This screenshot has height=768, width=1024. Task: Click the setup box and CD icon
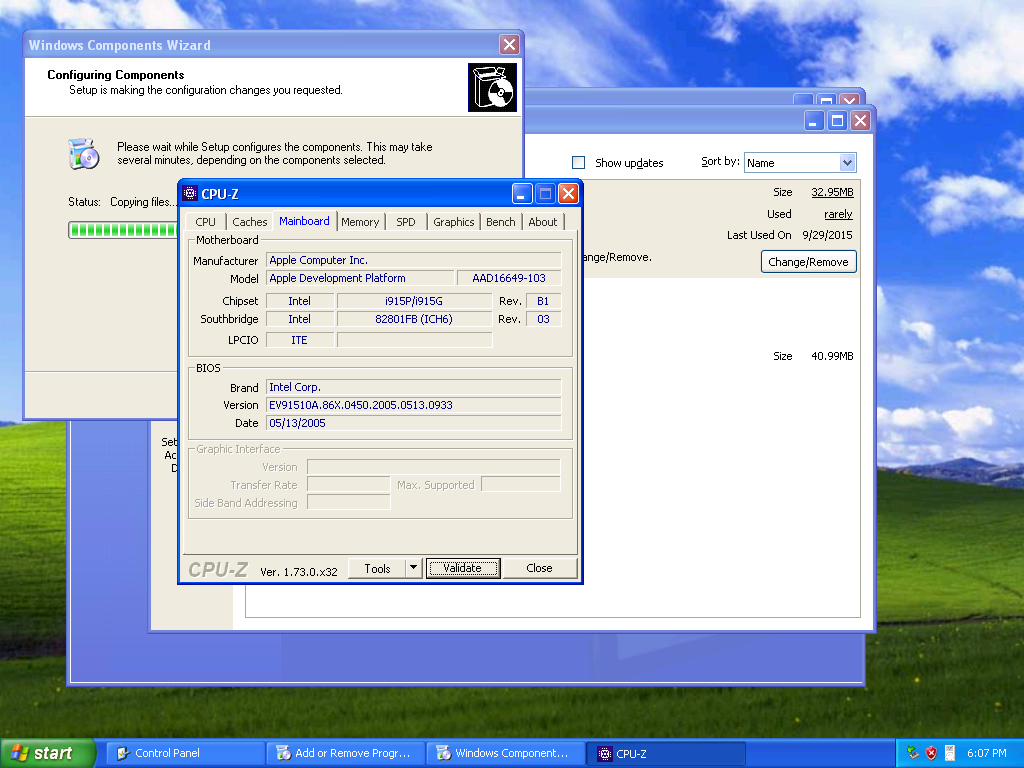[x=492, y=88]
